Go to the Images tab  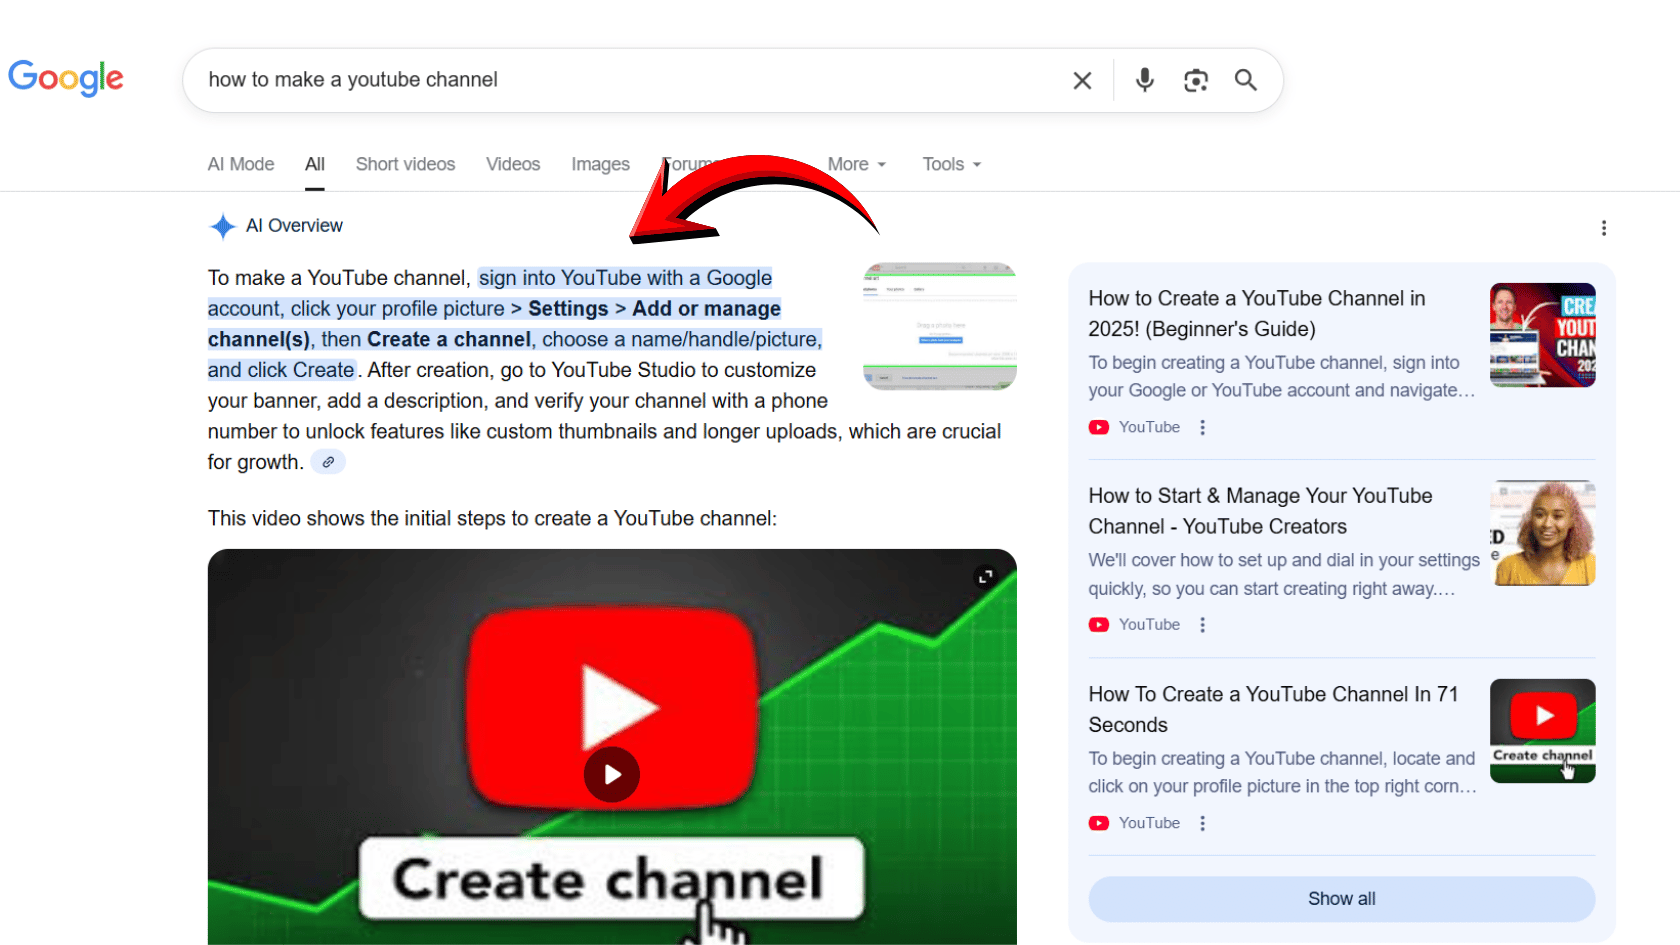tap(601, 164)
